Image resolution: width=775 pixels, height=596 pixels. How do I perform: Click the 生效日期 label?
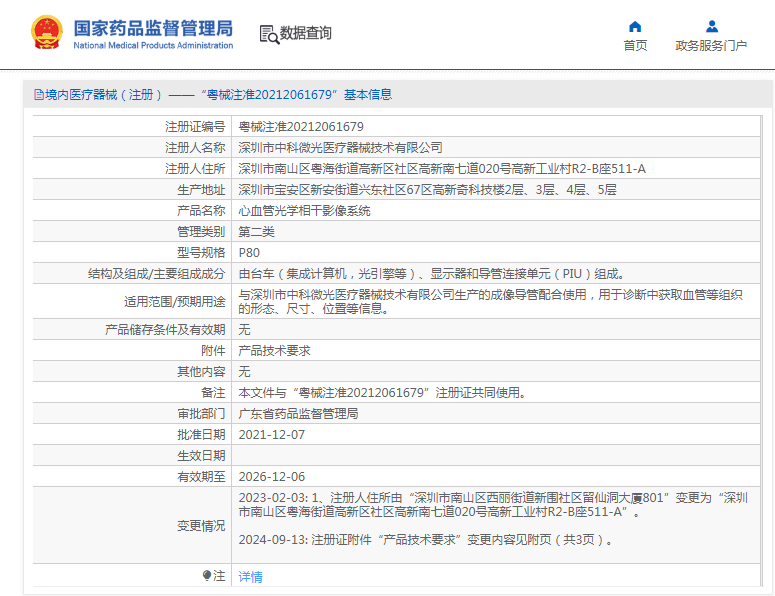coord(201,455)
